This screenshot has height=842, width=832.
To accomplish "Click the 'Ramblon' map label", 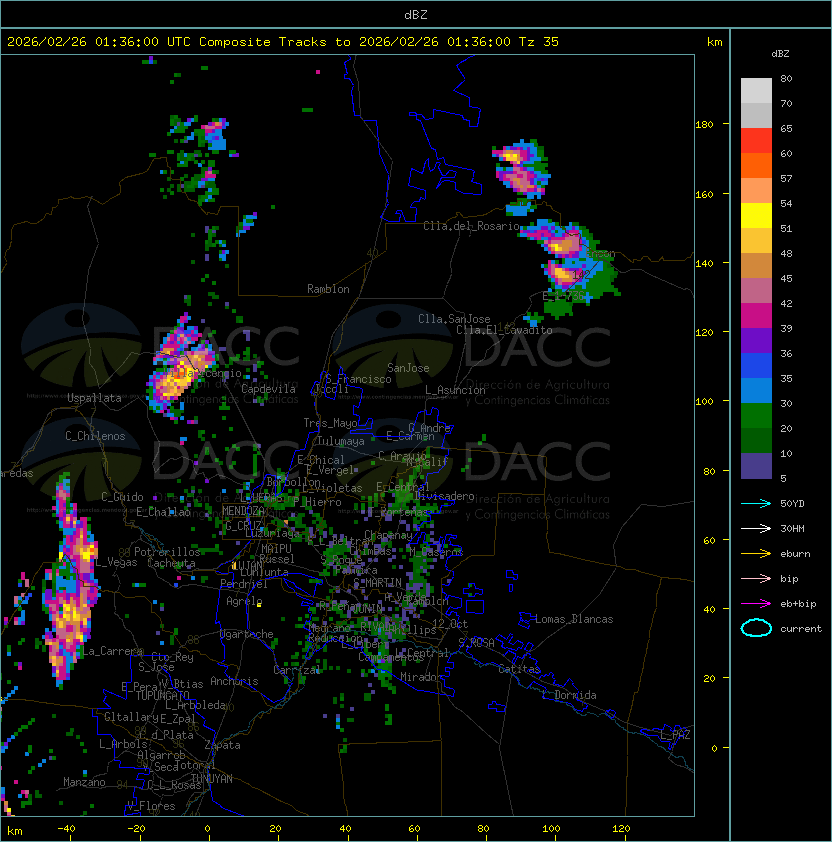I will click(x=328, y=289).
